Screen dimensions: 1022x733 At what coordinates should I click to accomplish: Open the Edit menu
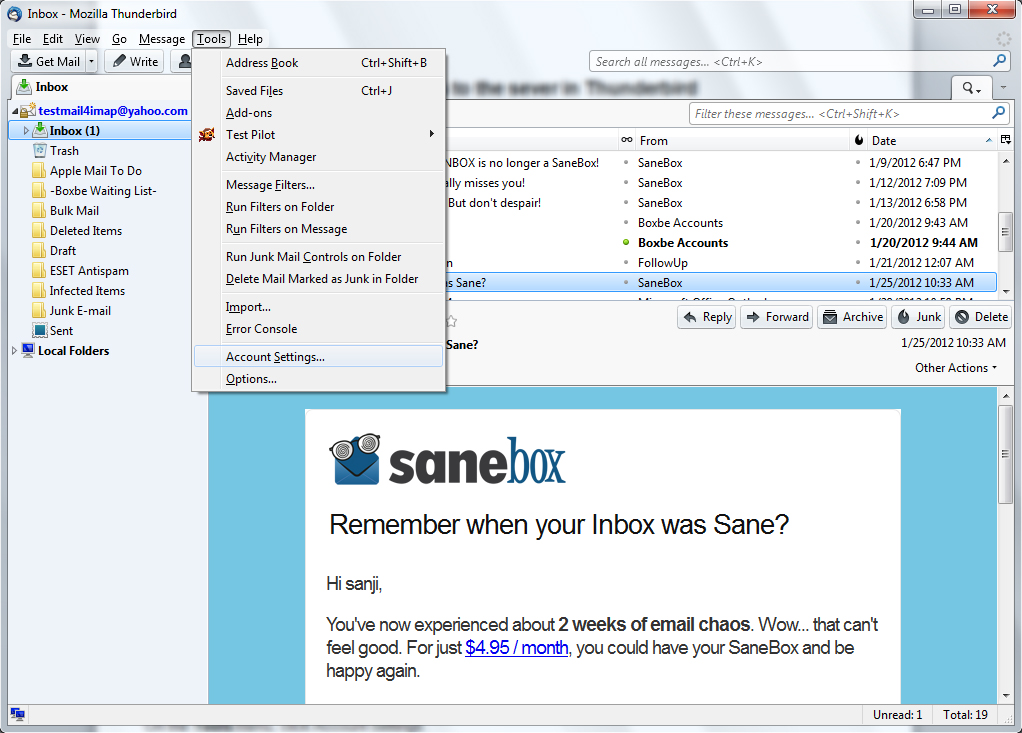point(52,39)
